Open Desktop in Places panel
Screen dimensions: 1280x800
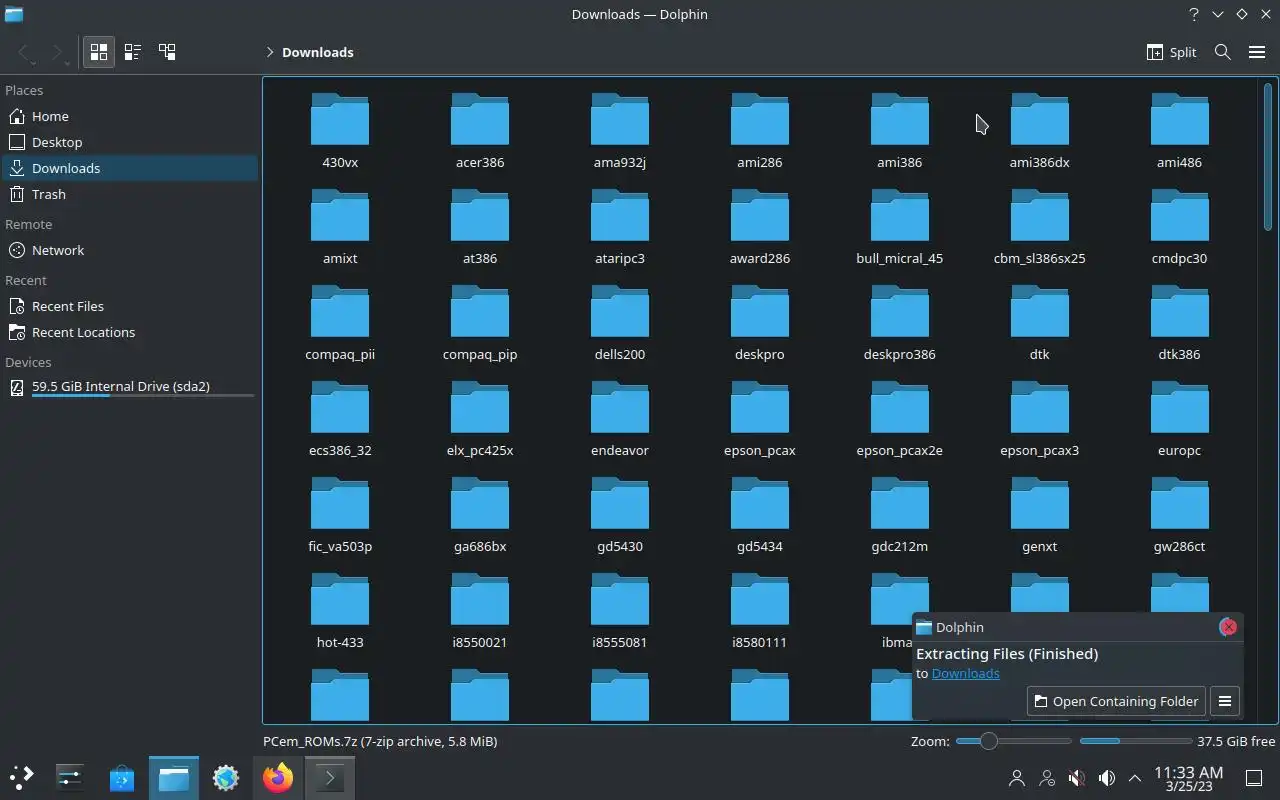coord(130,142)
